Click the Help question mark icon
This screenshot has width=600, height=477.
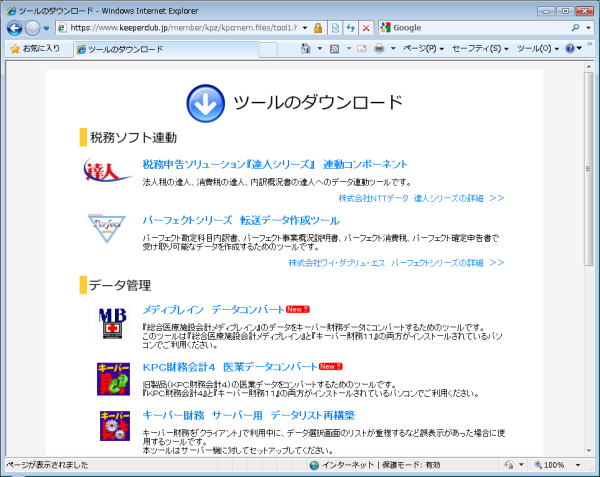[x=570, y=49]
